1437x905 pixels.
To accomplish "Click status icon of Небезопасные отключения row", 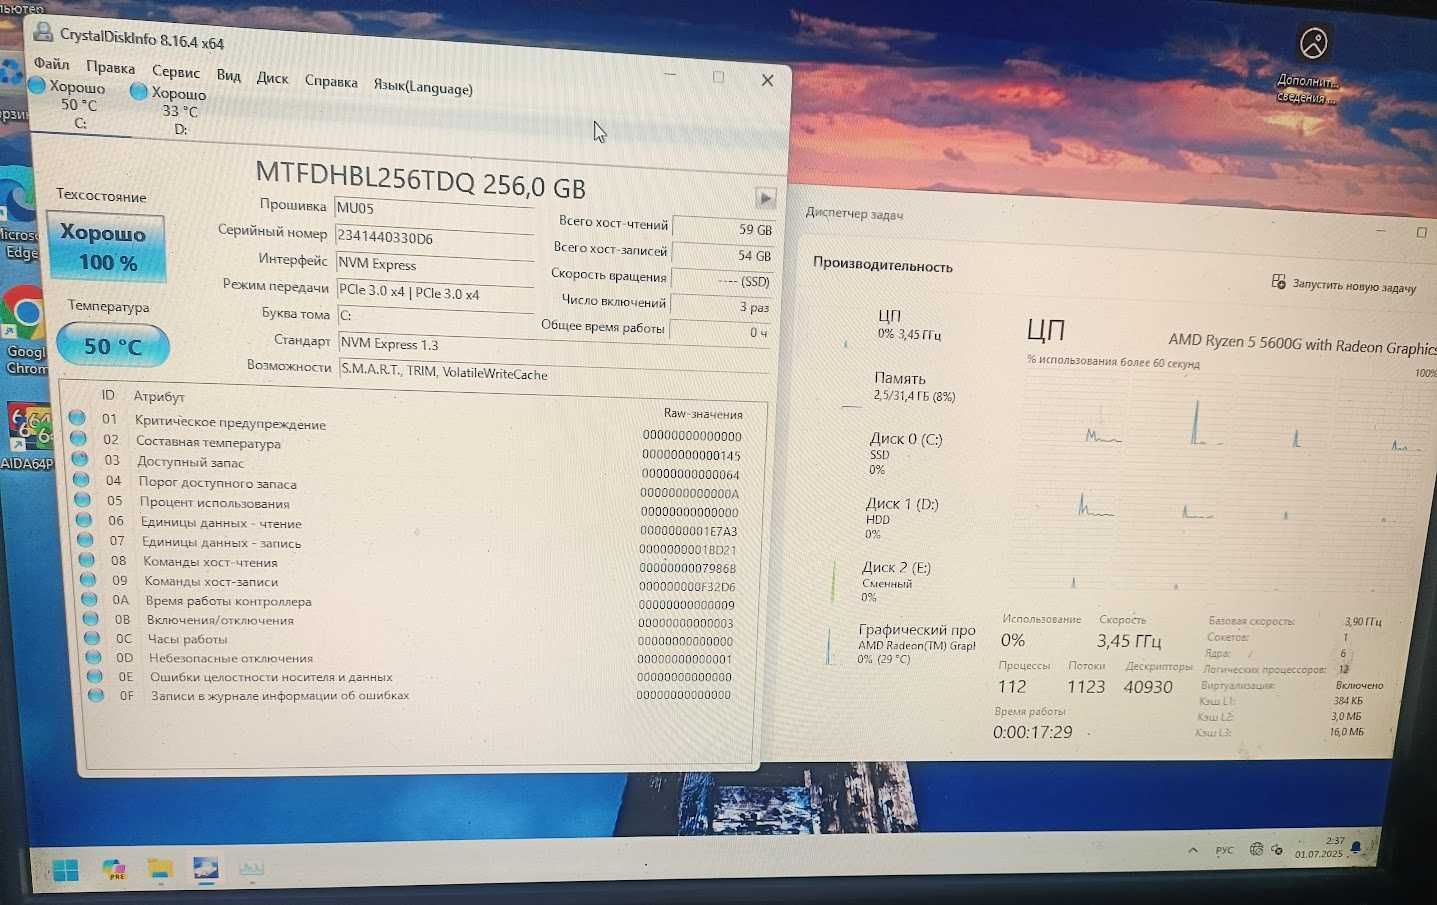I will 94,657.
